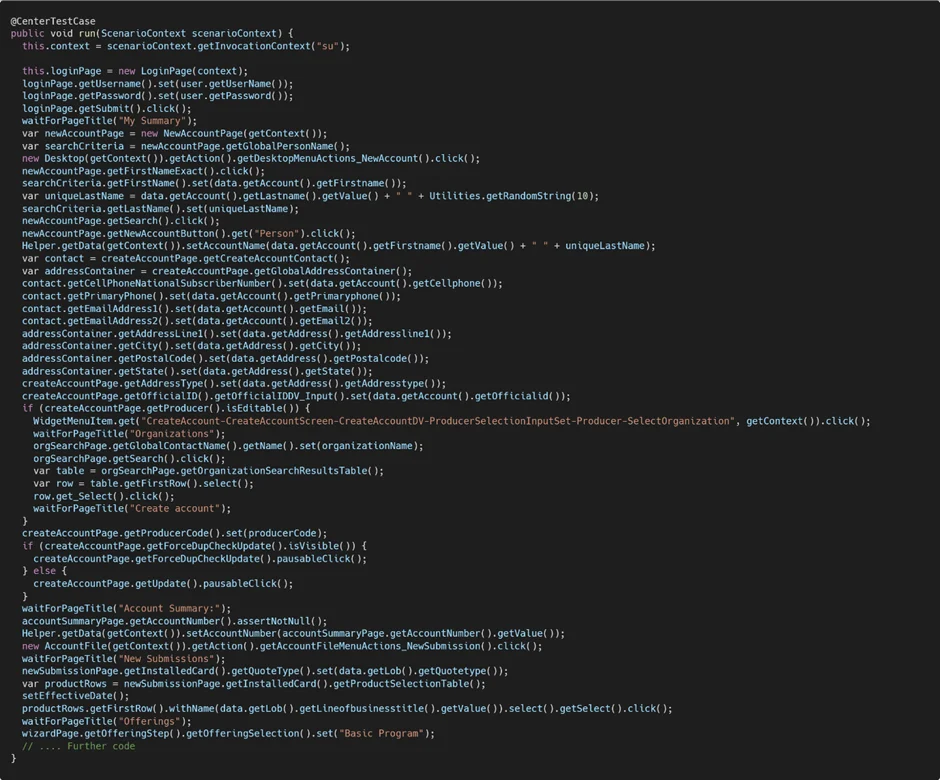Click the setEffectiveDate() line
The height and width of the screenshot is (780, 940).
76,696
